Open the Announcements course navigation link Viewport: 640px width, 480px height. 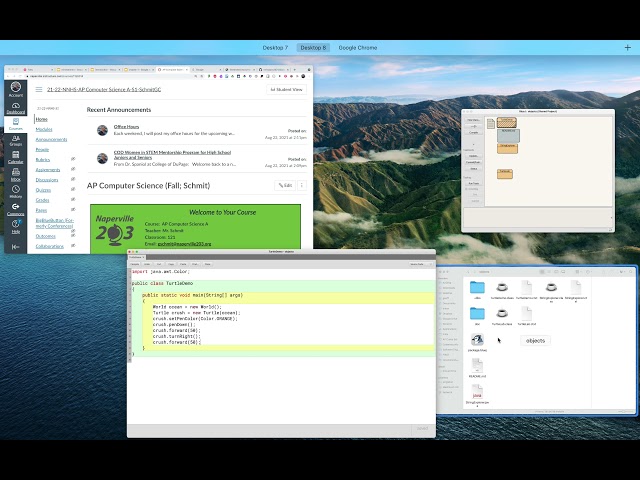point(51,140)
